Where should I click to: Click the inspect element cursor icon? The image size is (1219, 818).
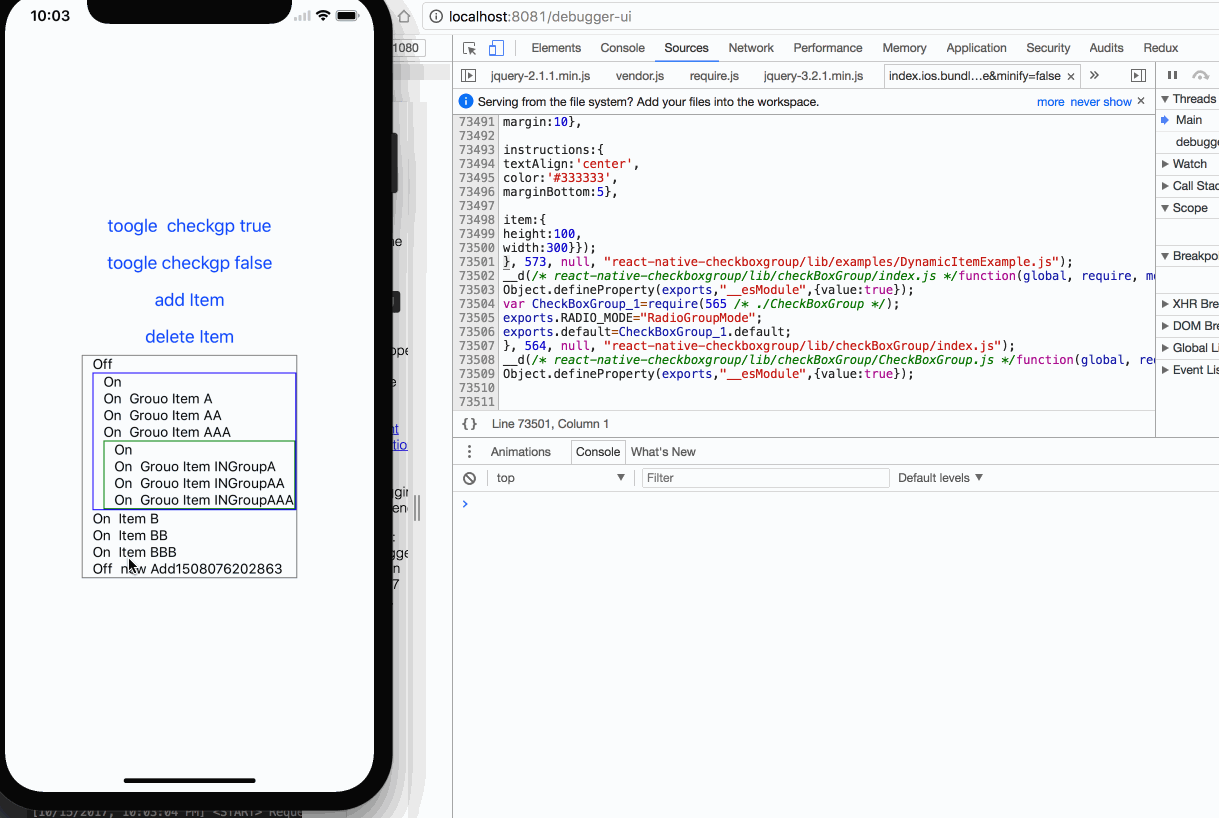[470, 48]
